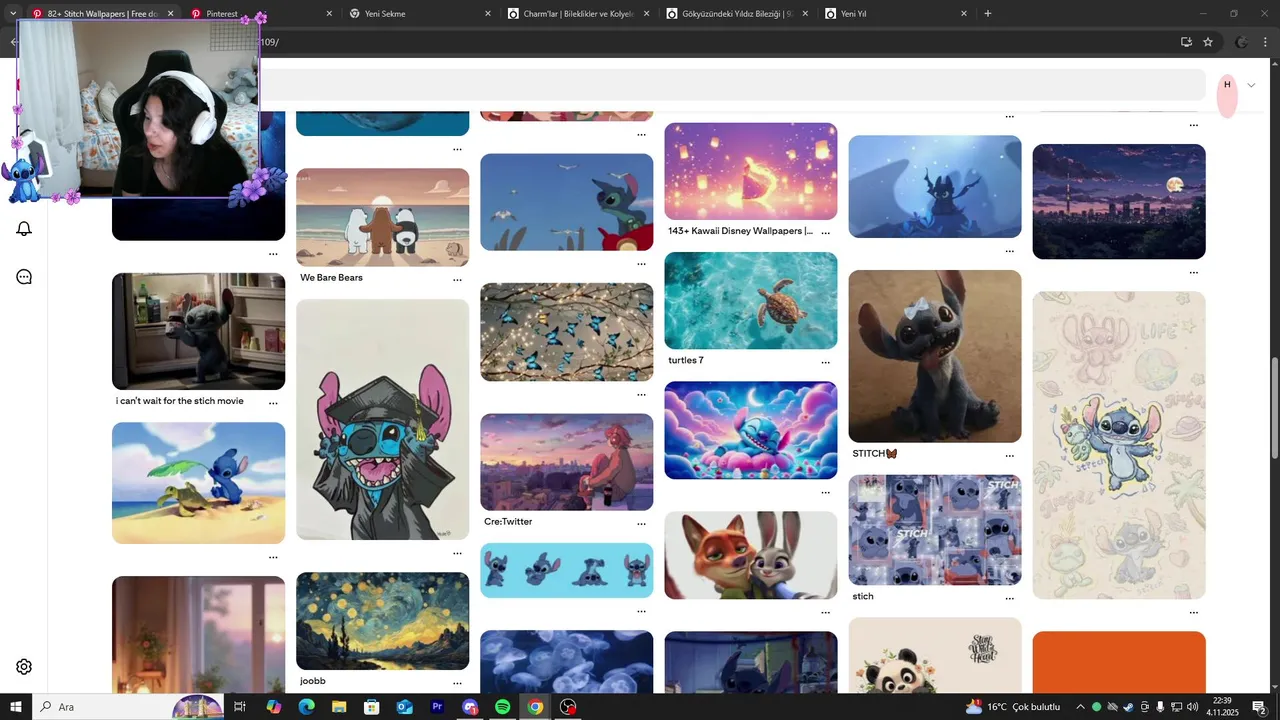Open the four Stitch poses cyan banner

[567, 571]
